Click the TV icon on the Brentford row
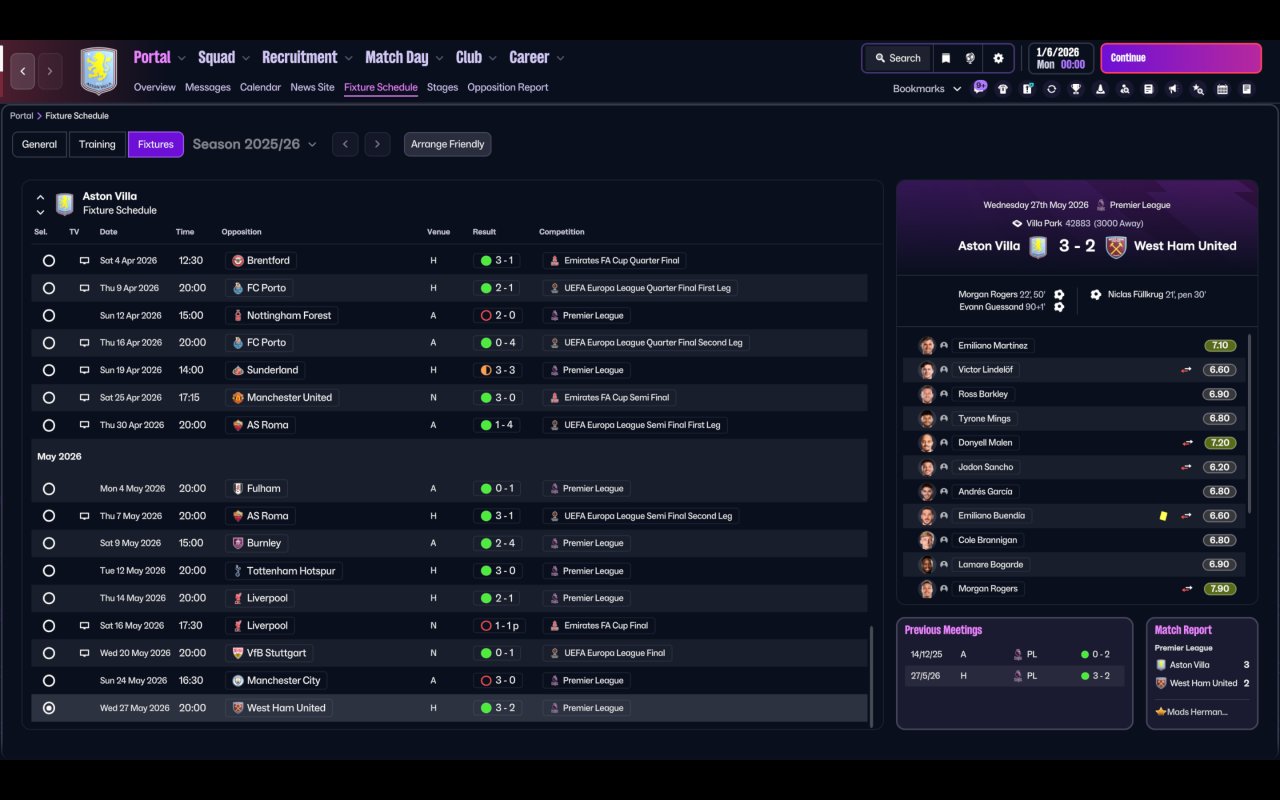Image resolution: width=1280 pixels, height=800 pixels. [85, 261]
